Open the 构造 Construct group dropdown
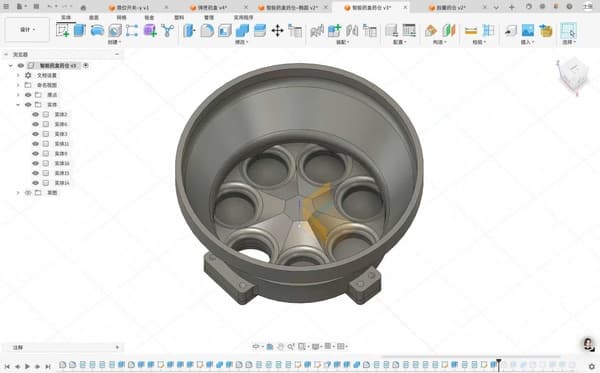Screen dimensions: 600x373 point(439,42)
